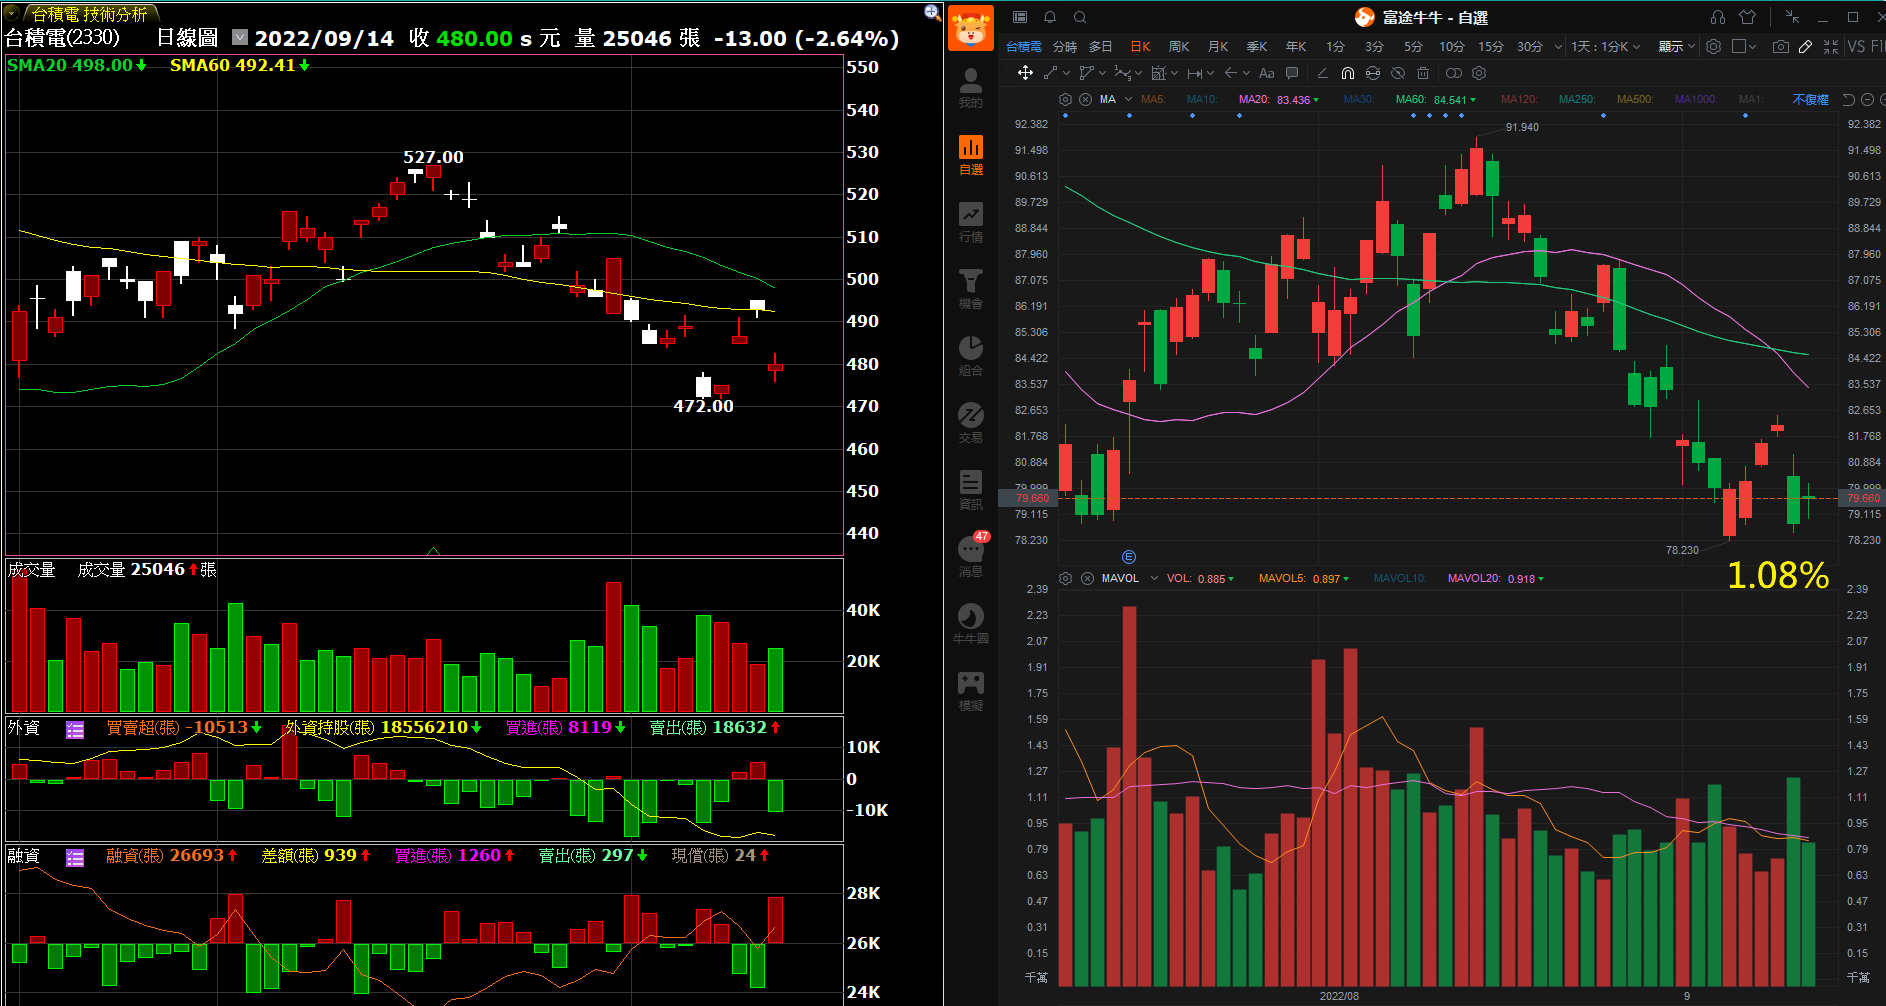
Task: Toggle the MA120 line on chart
Action: point(1519,99)
